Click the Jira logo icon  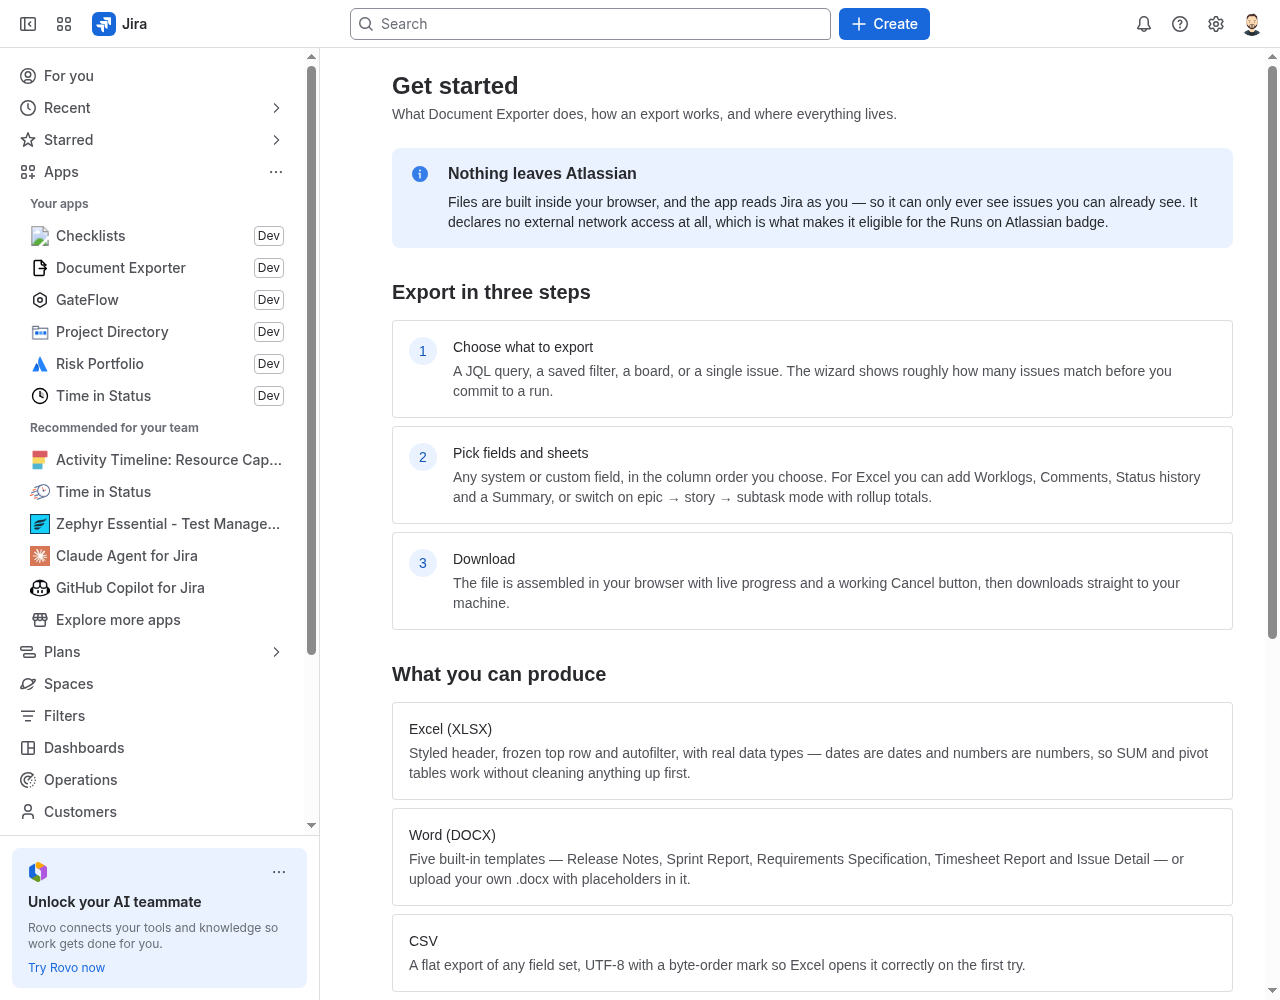104,24
